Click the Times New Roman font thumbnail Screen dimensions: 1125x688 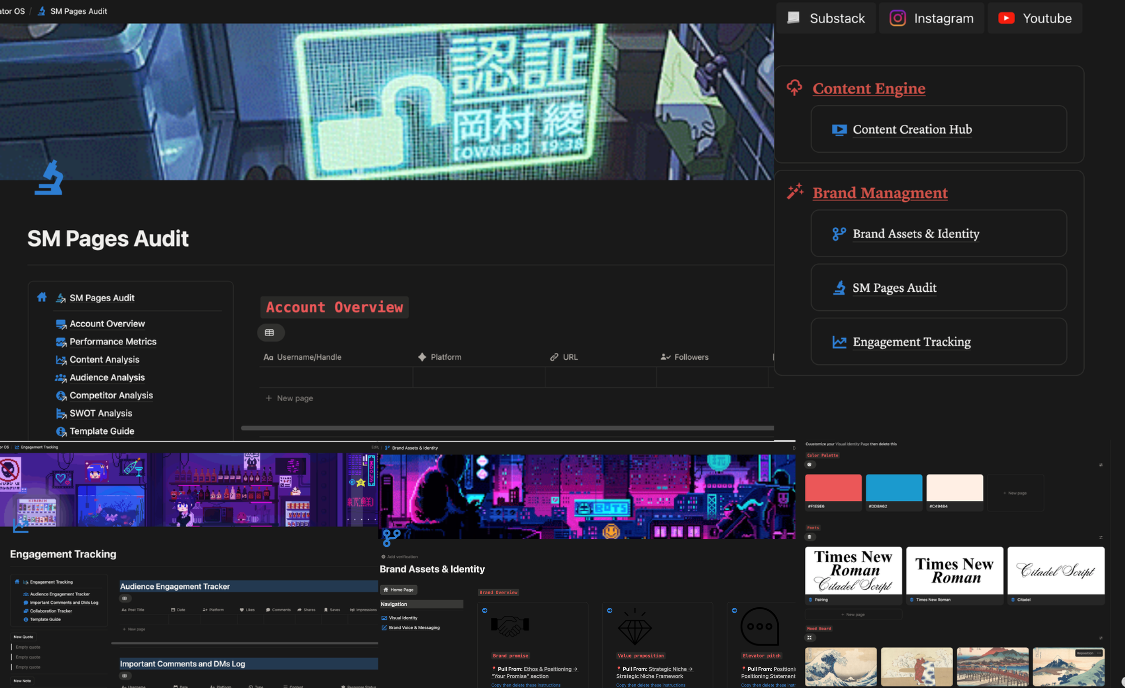click(954, 570)
